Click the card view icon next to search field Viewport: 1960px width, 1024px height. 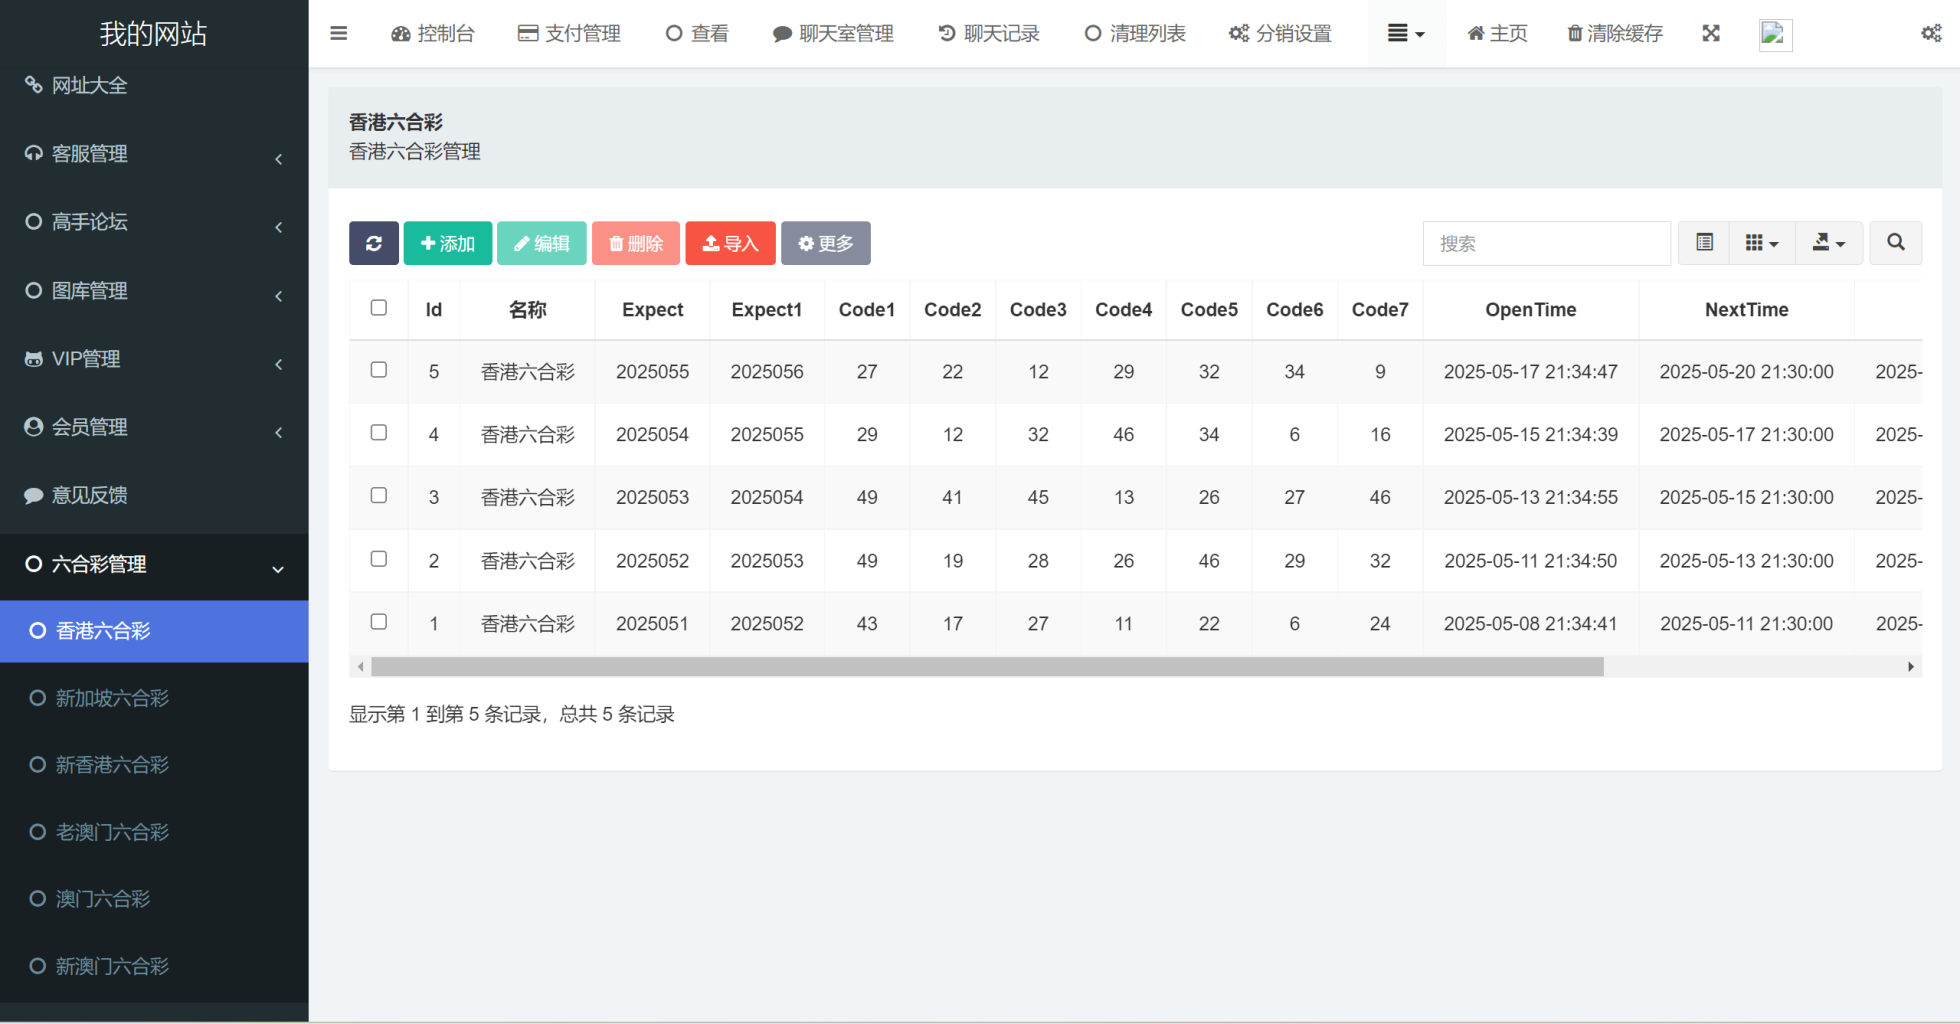pyautogui.click(x=1703, y=243)
